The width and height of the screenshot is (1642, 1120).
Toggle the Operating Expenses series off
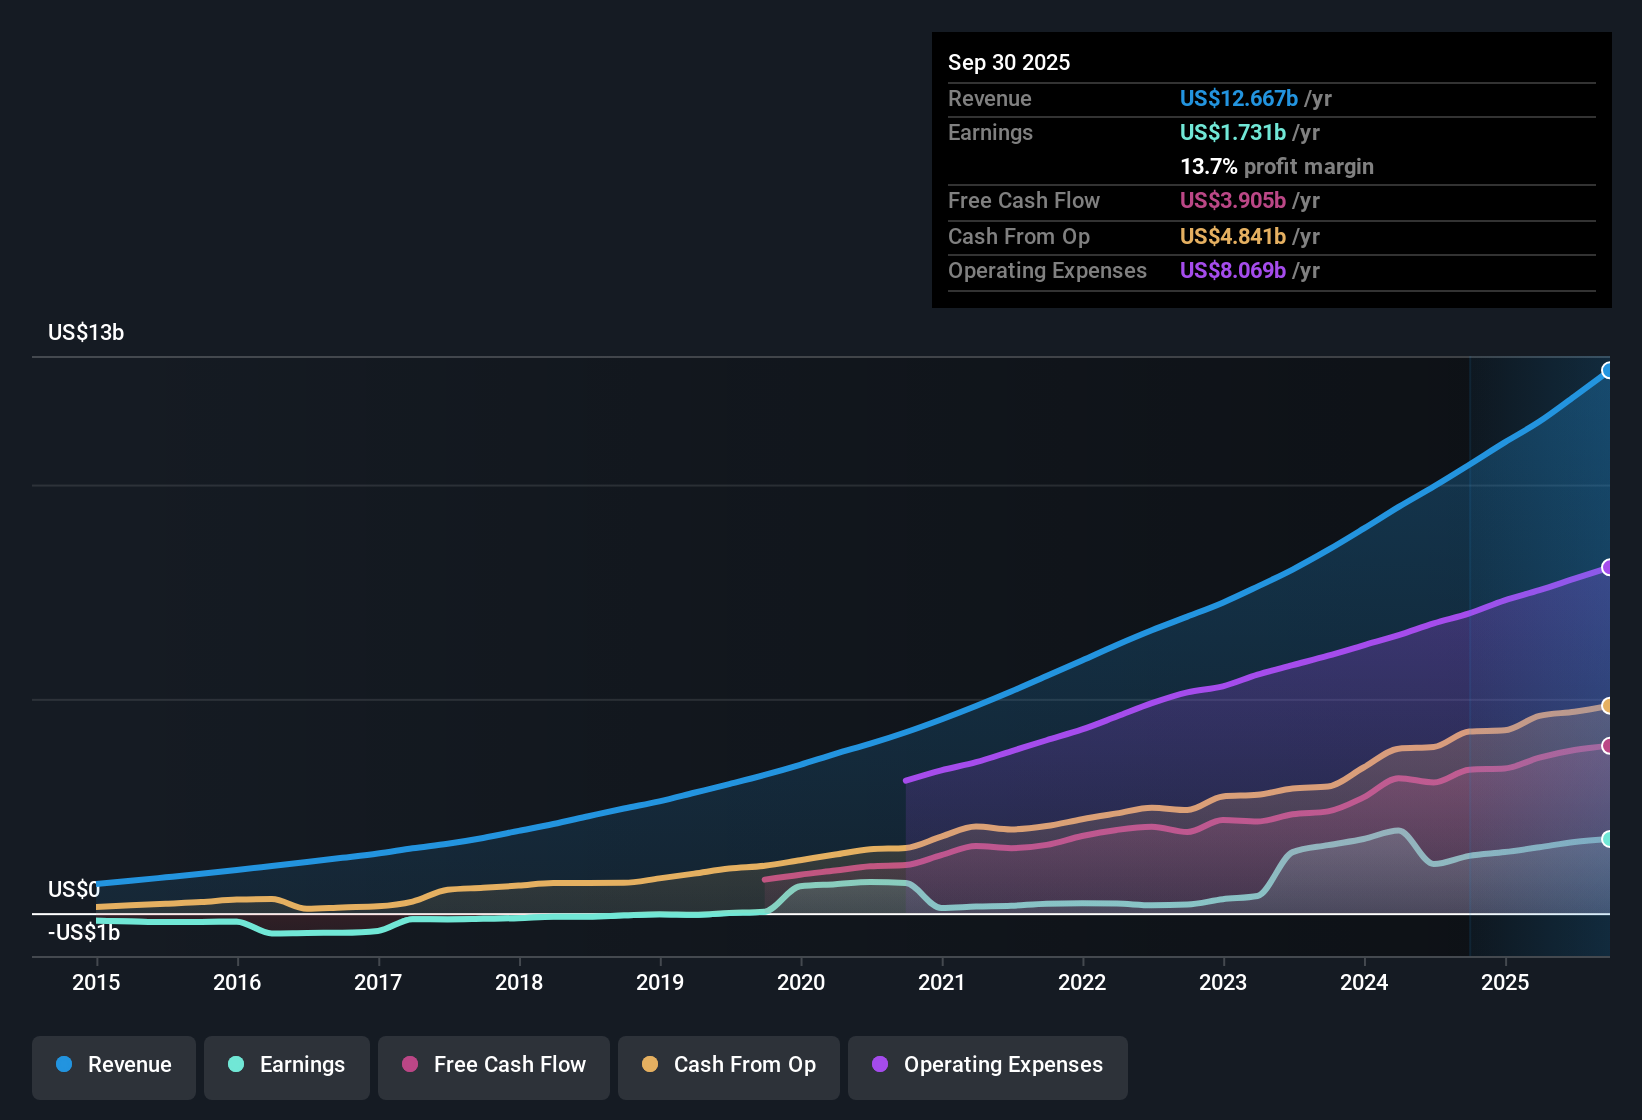[x=987, y=1065]
